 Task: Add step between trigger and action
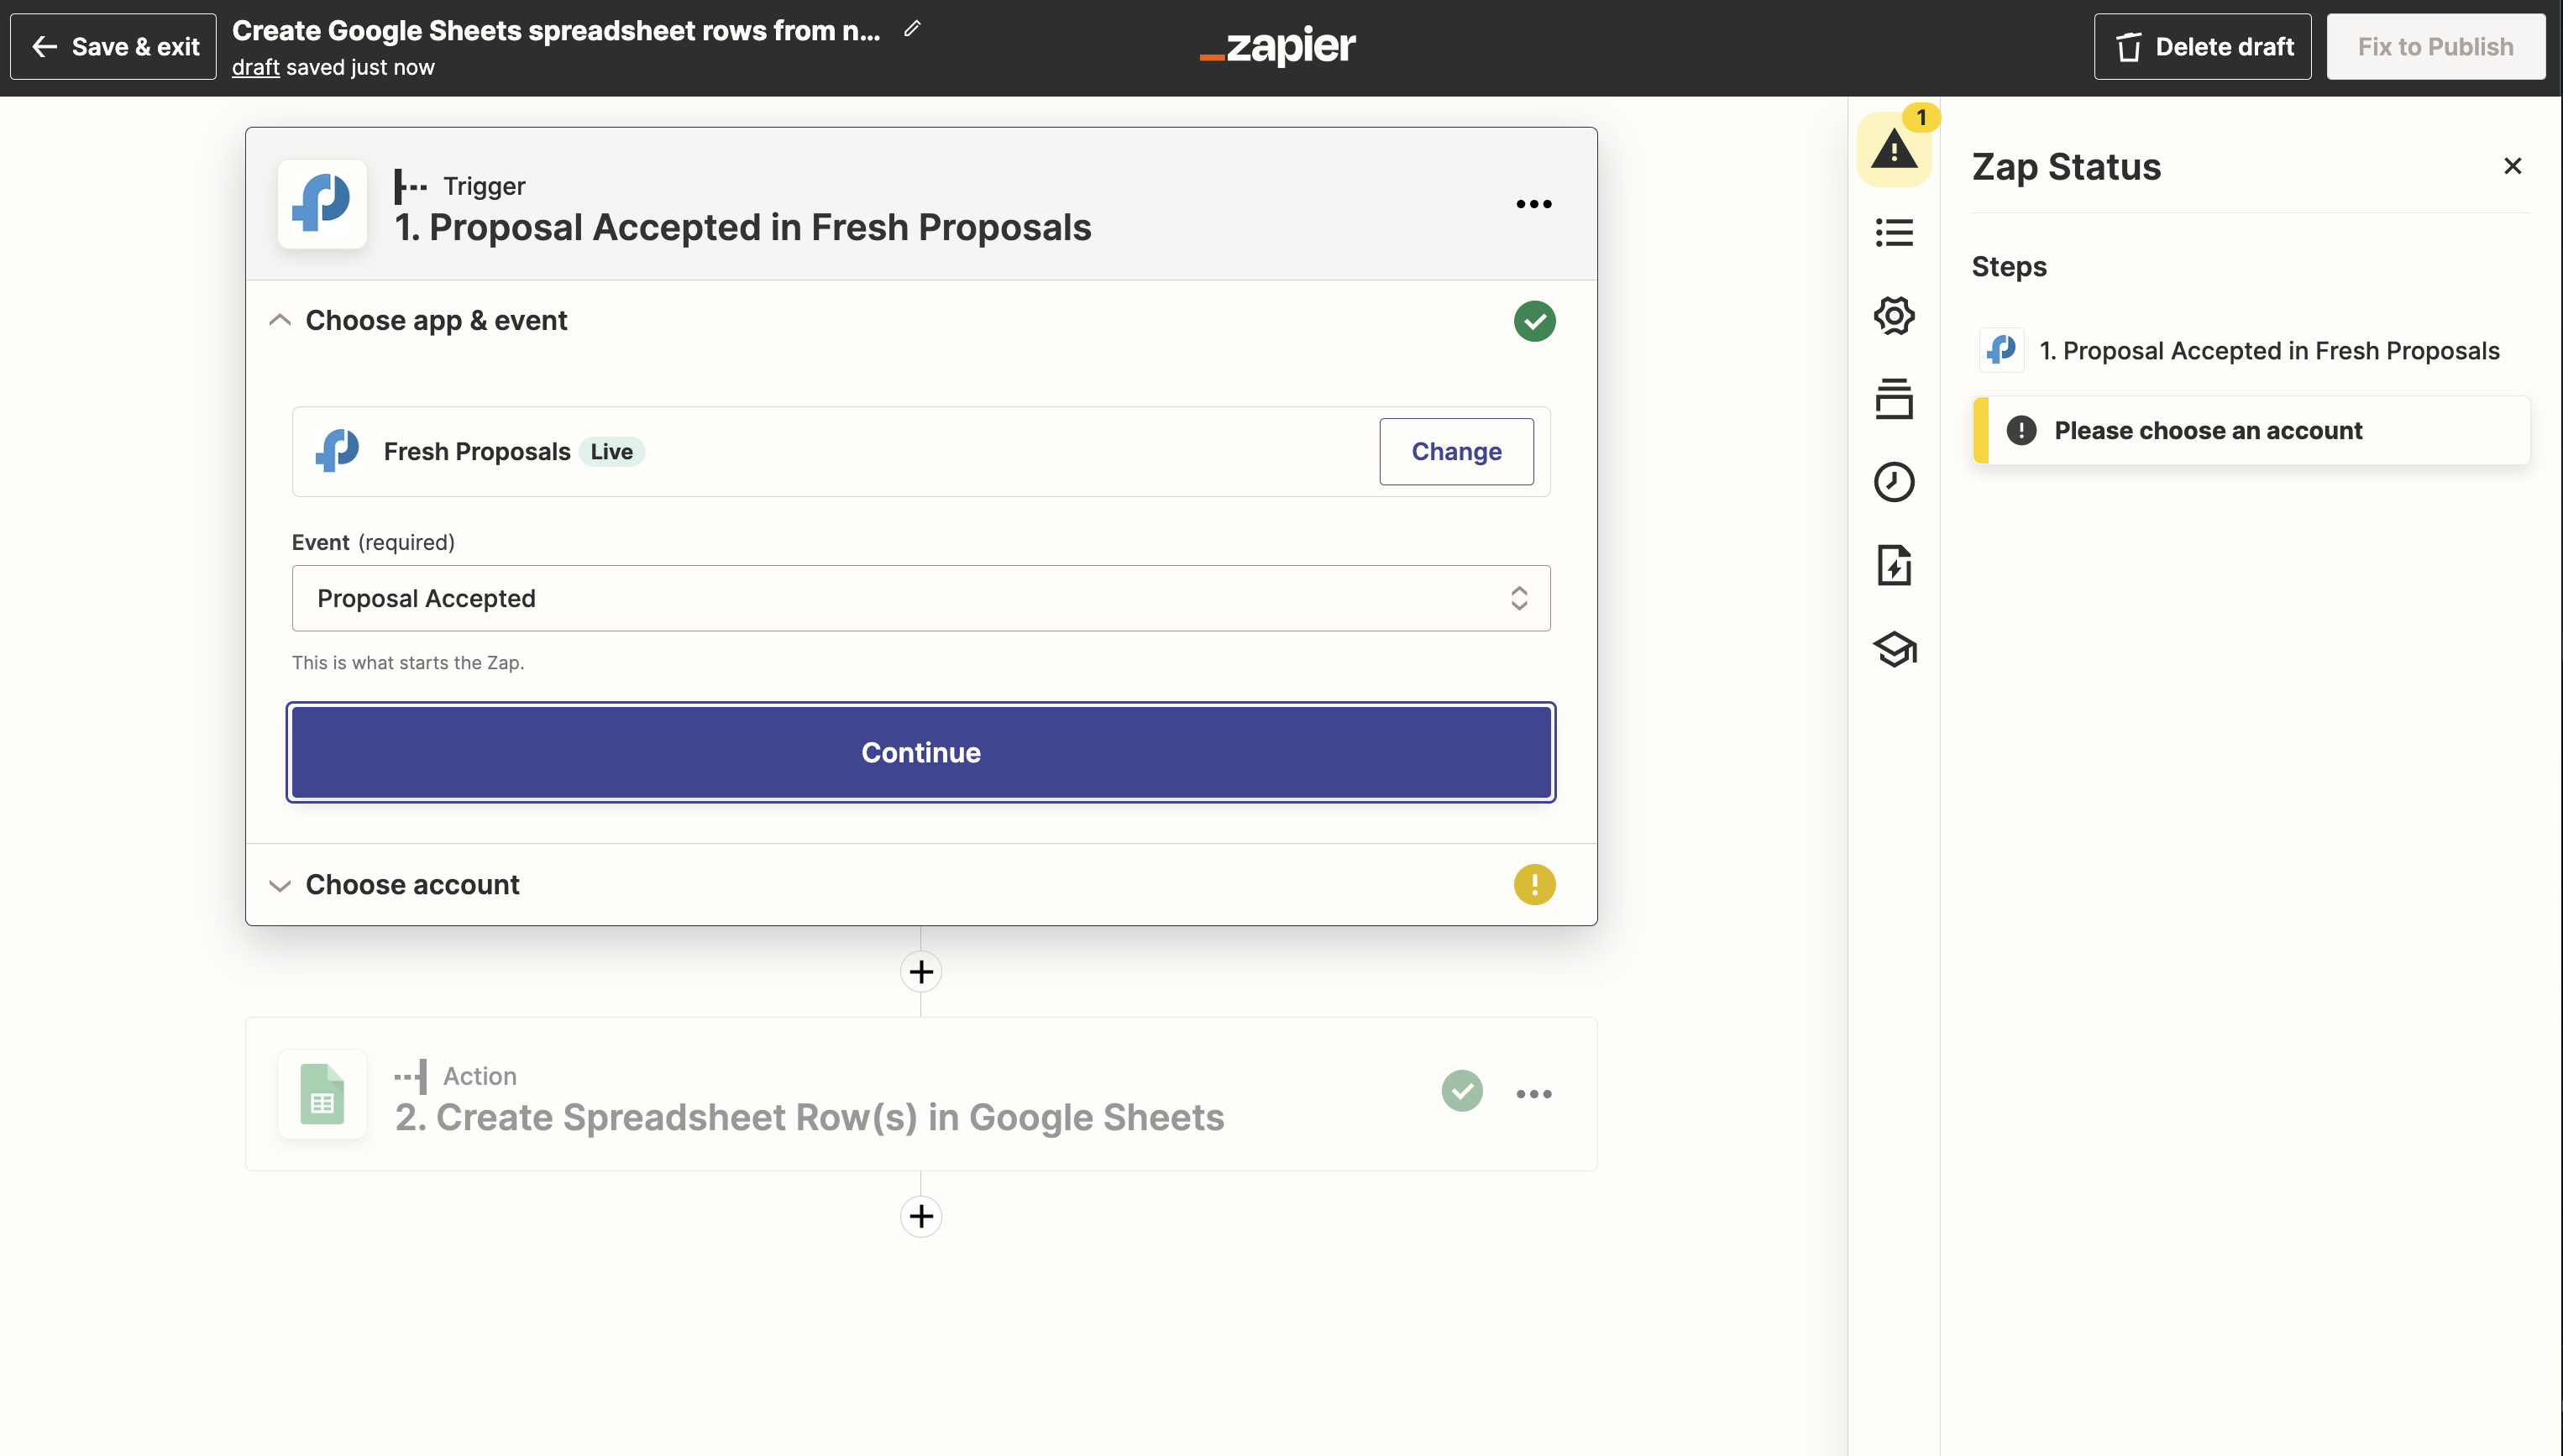(x=920, y=971)
